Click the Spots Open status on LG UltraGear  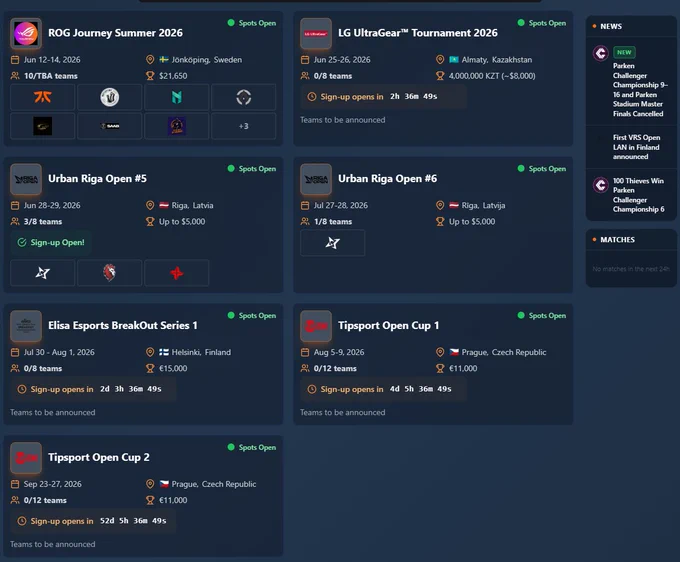pyautogui.click(x=542, y=23)
